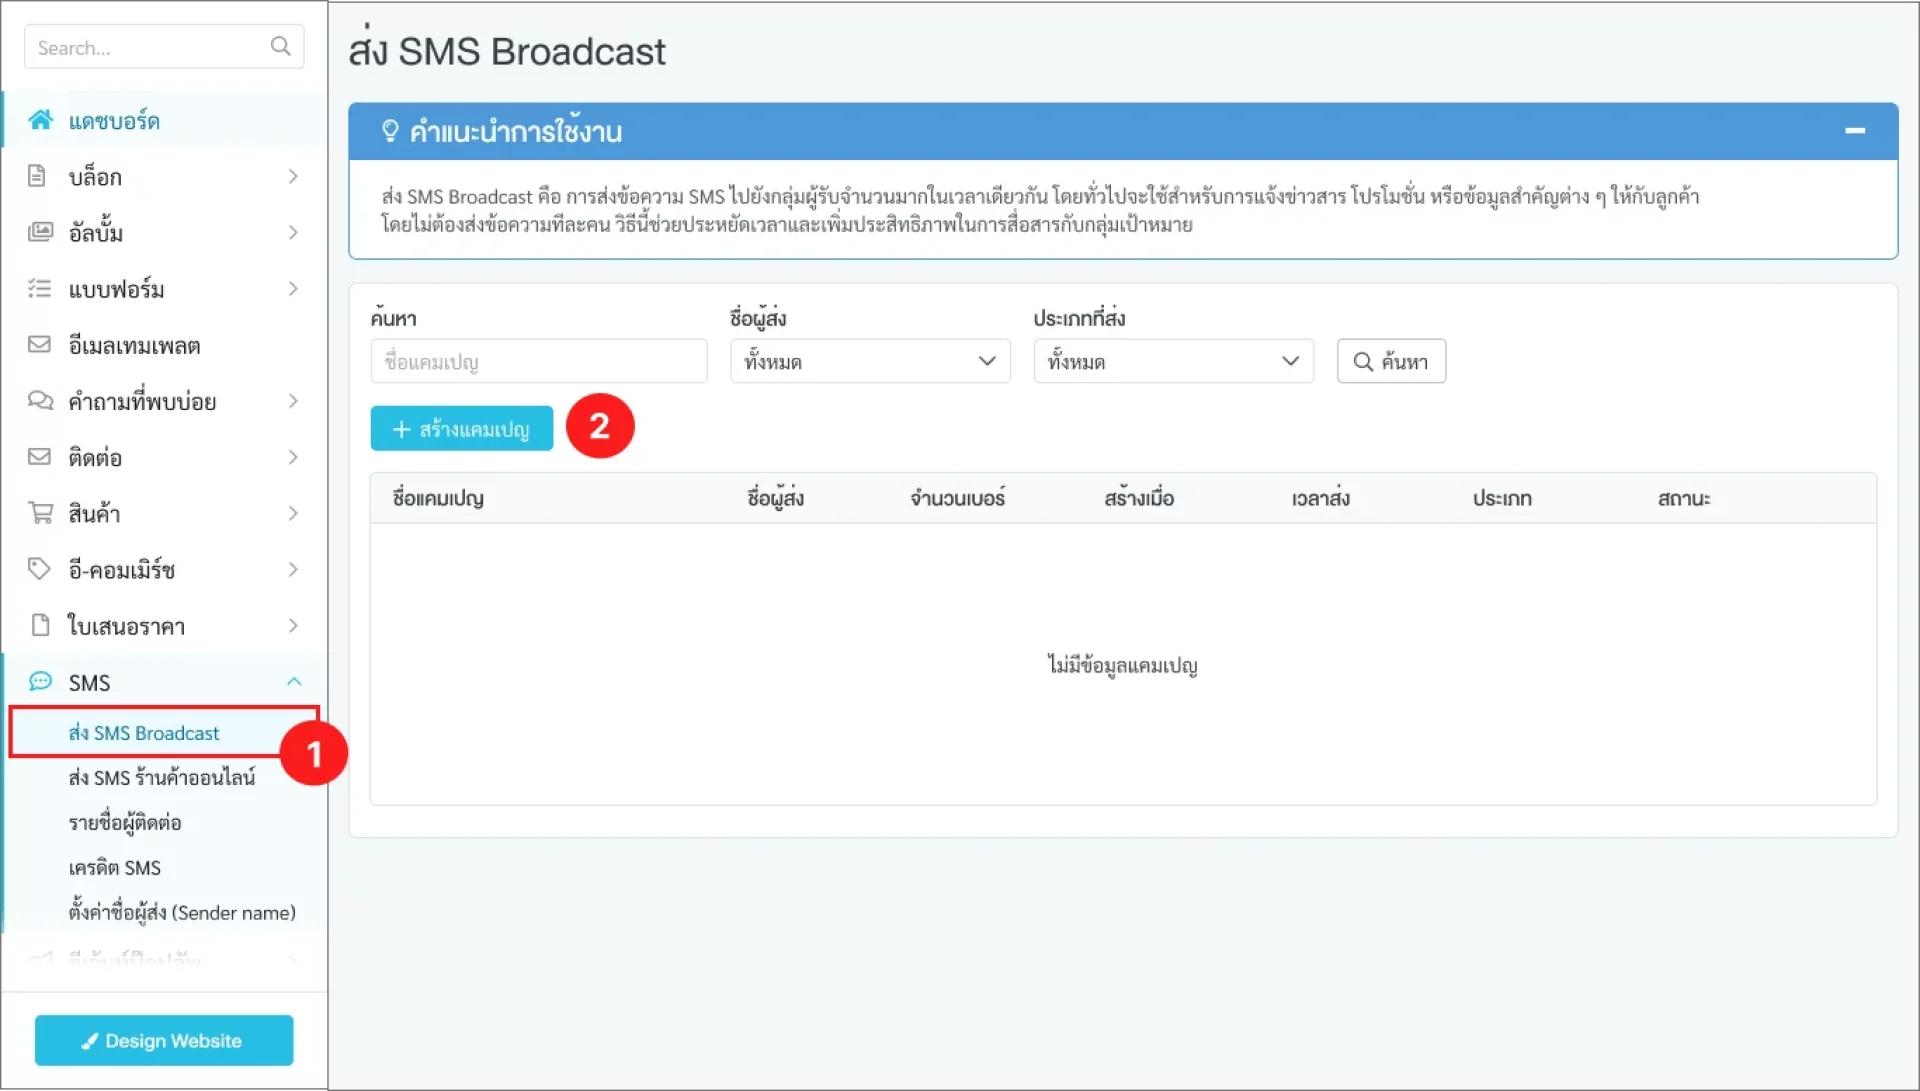Screen dimensions: 1920x1091
Task: Click the home icon for แดชบอร์ด
Action: [40, 120]
